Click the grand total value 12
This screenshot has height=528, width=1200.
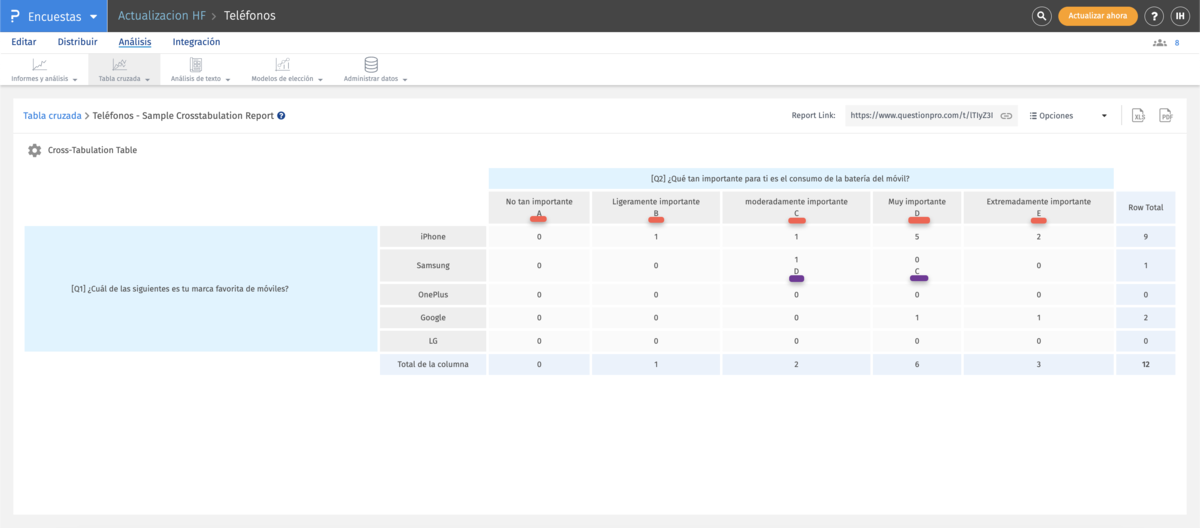[1146, 364]
